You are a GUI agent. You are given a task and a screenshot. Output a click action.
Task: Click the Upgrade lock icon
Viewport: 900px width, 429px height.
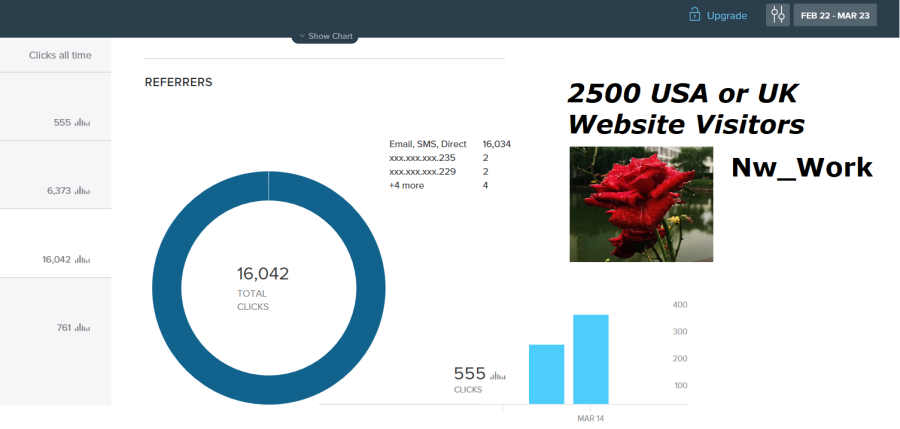click(695, 15)
